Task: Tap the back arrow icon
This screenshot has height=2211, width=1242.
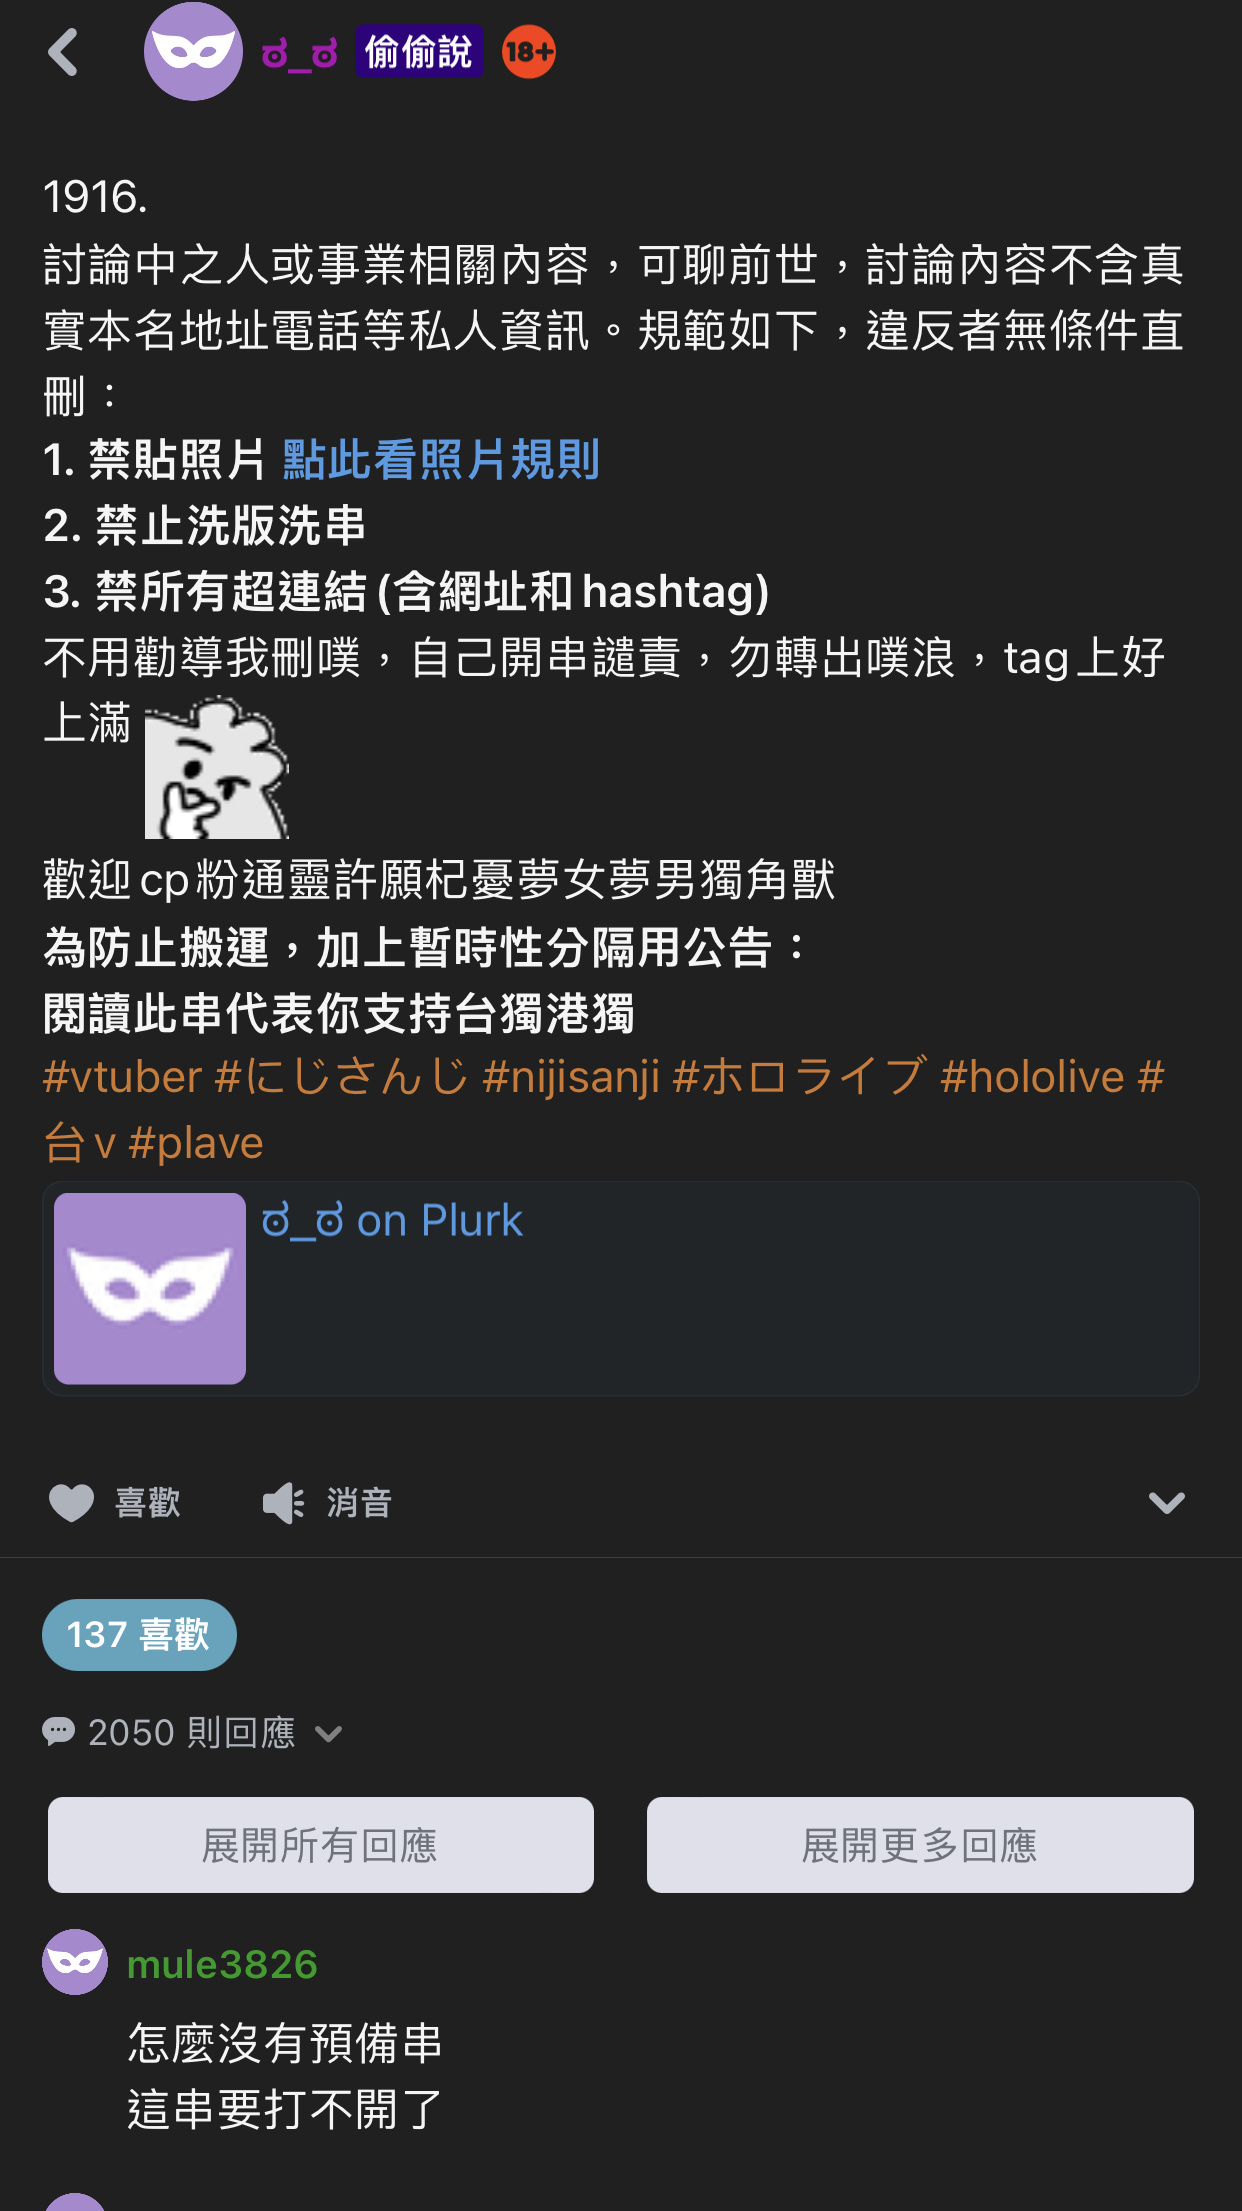Action: [x=63, y=52]
